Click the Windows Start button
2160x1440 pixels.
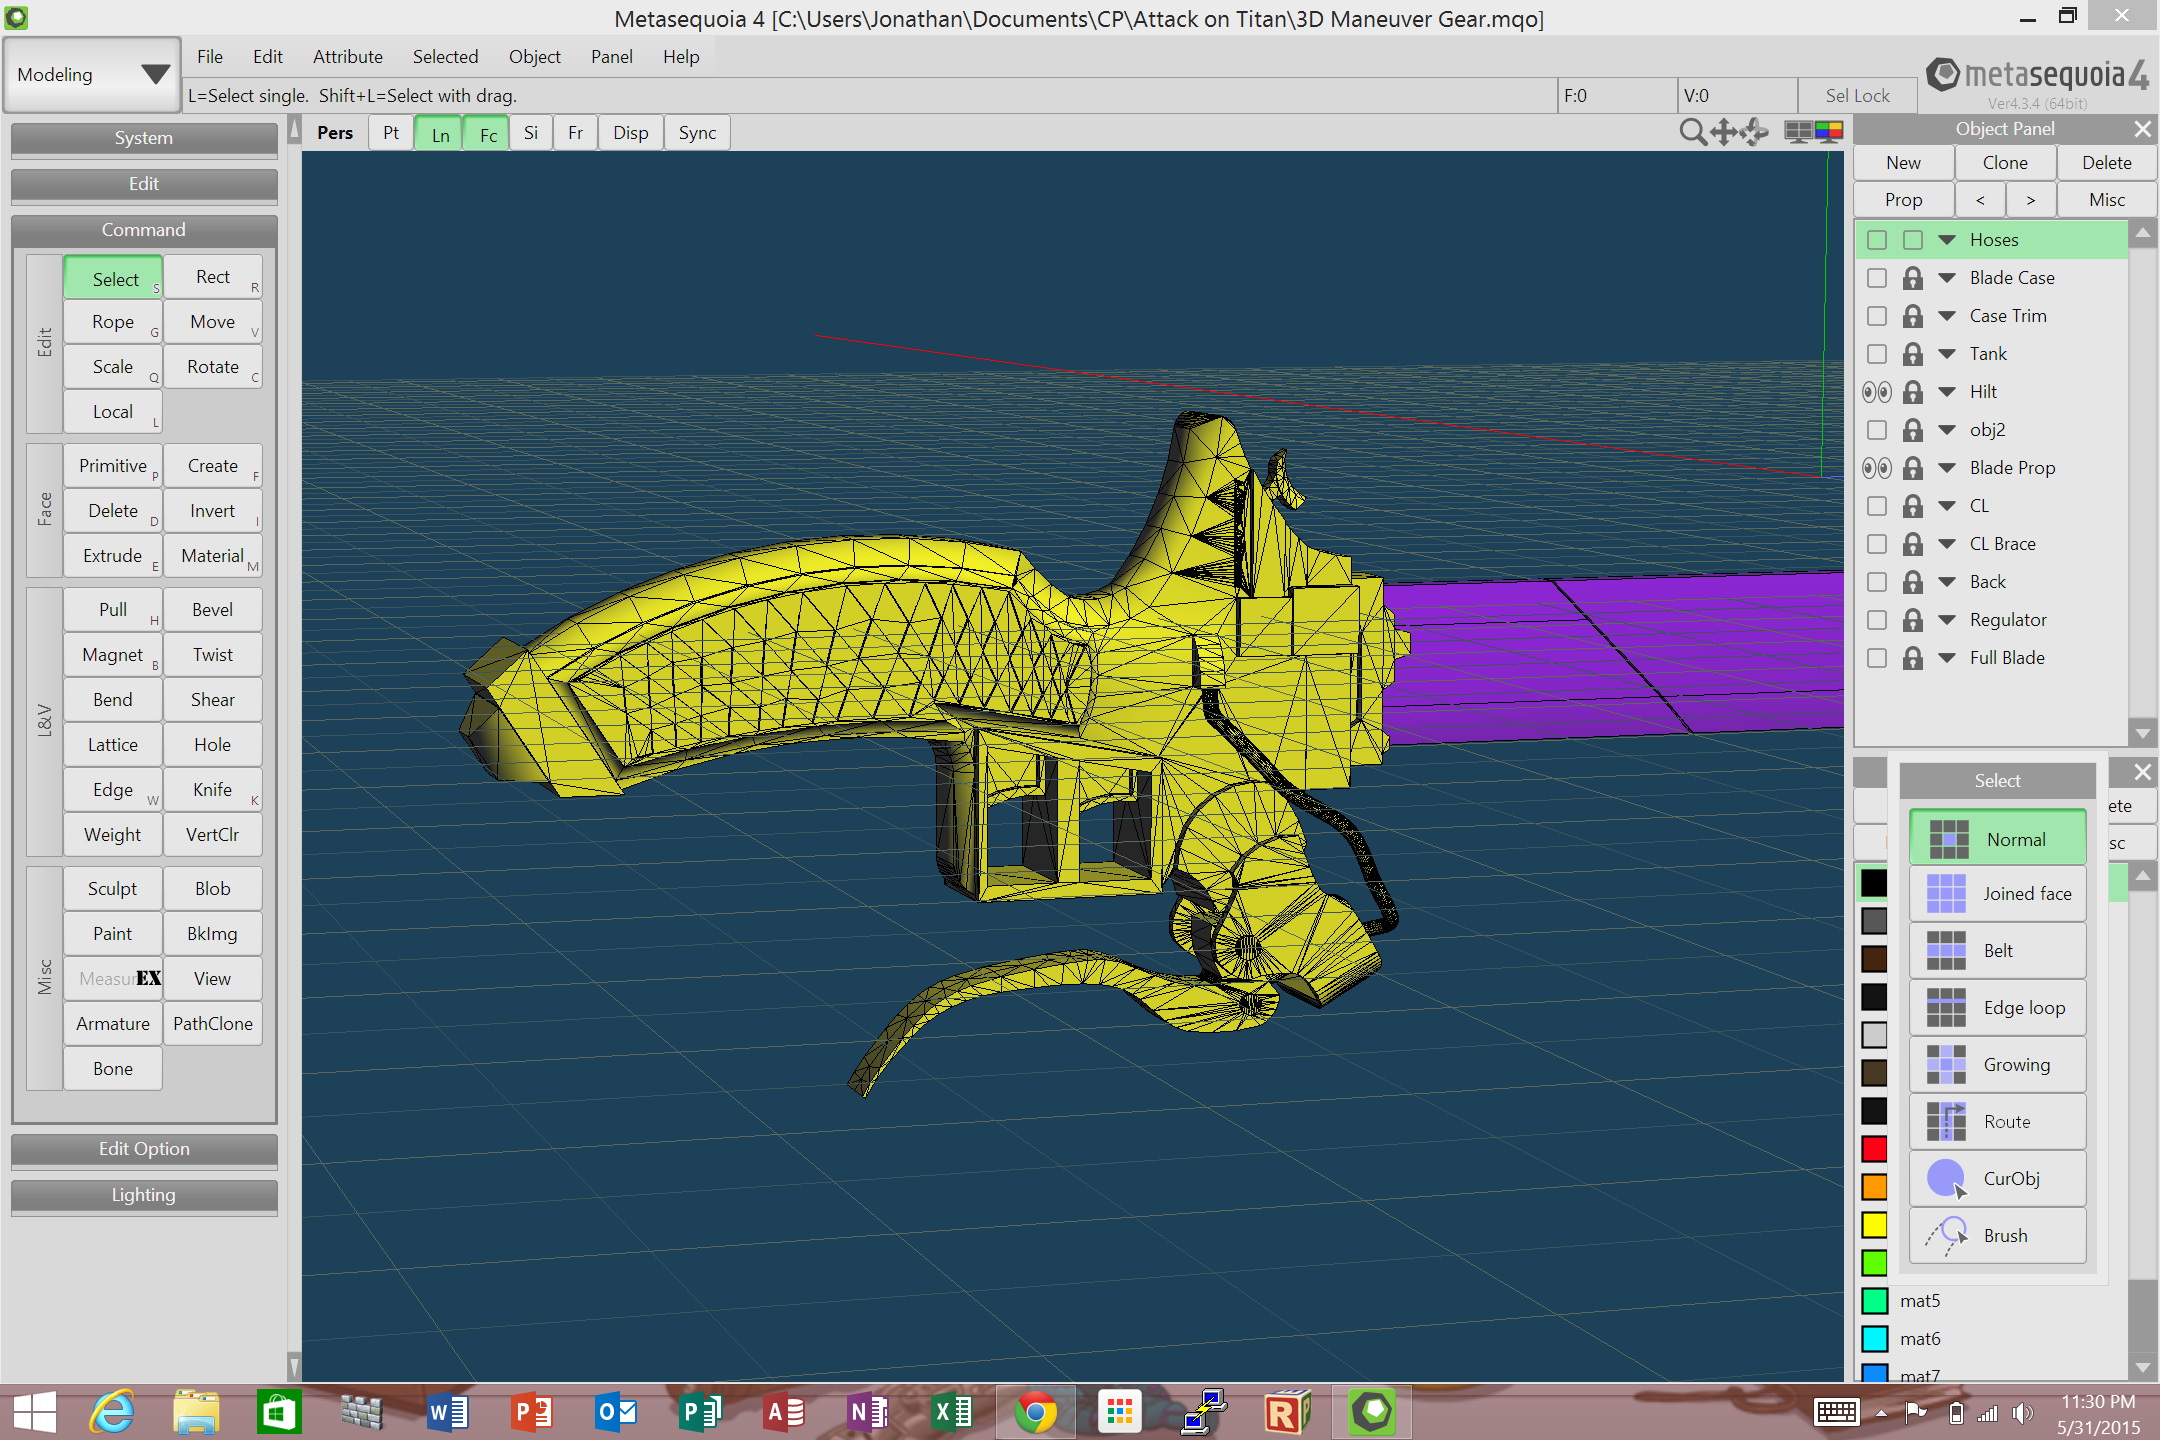34,1412
